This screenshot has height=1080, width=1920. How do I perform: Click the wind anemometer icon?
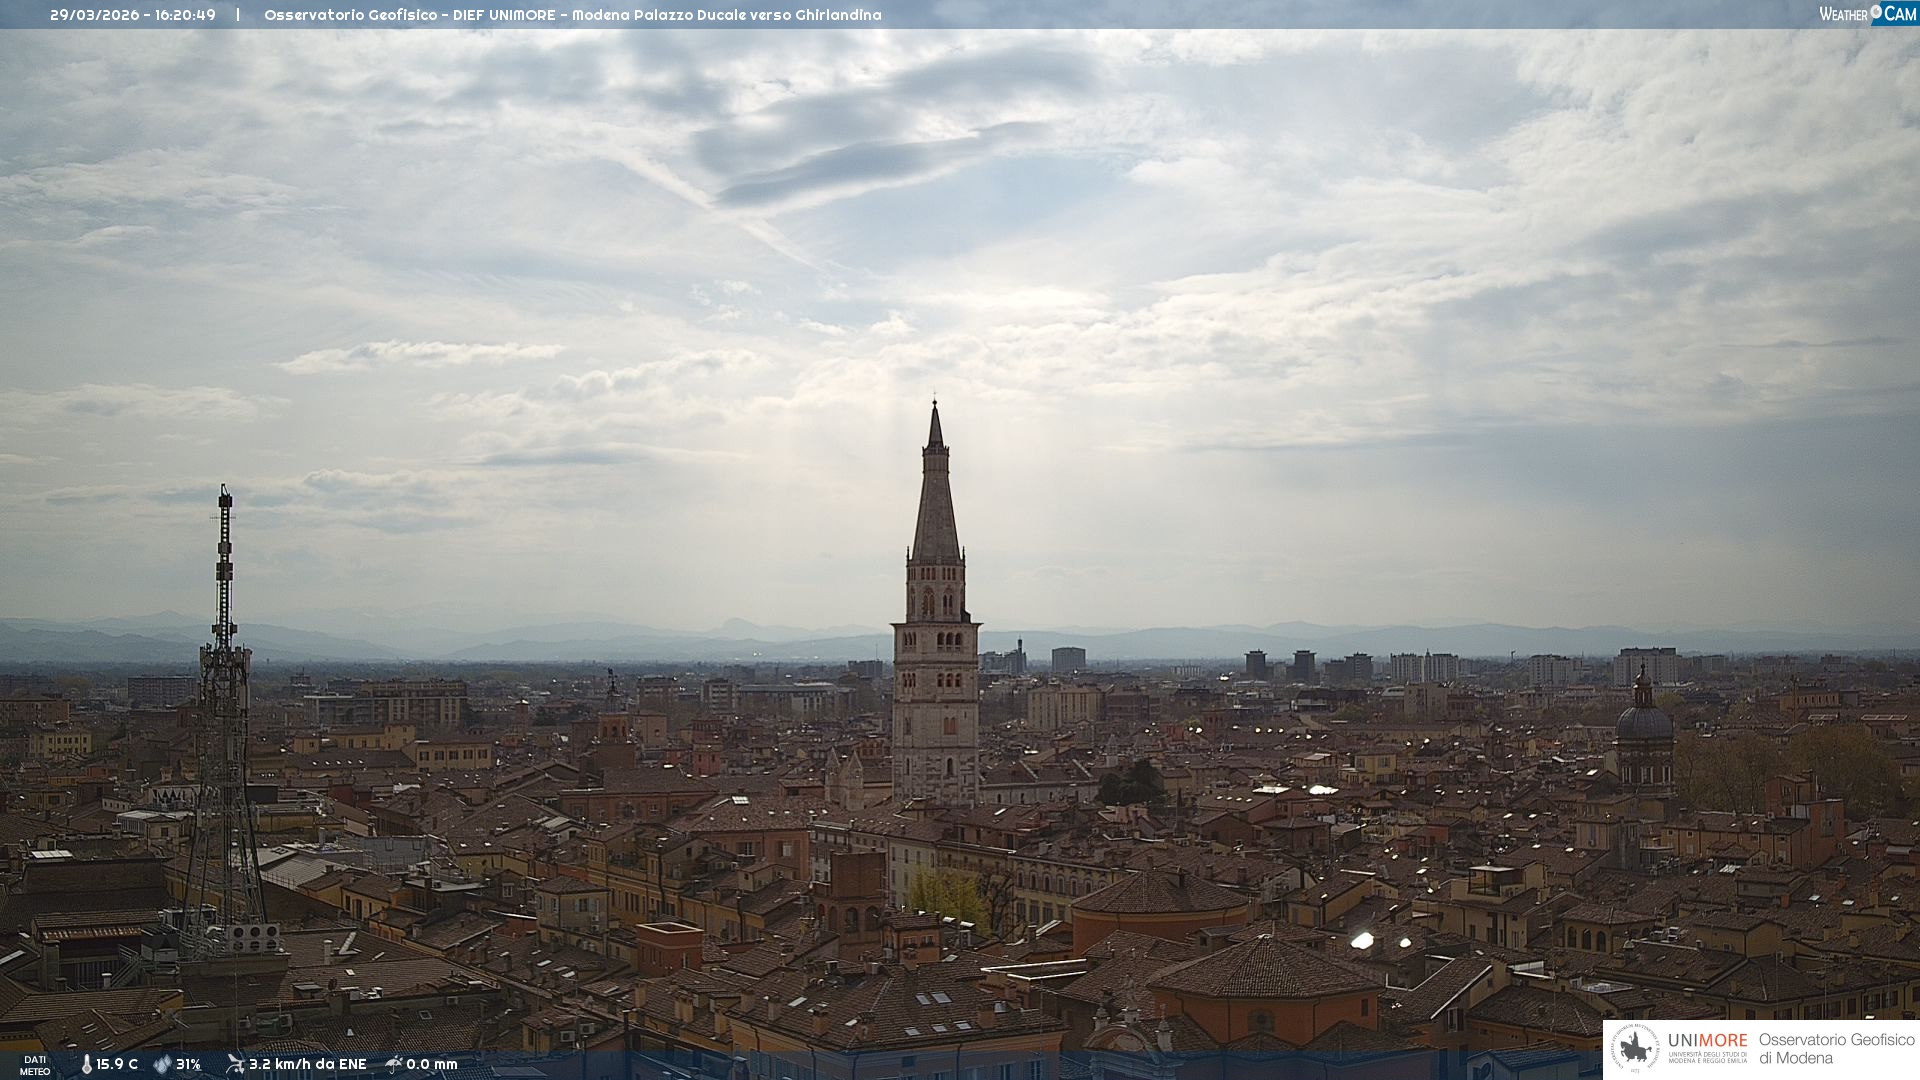(235, 1064)
